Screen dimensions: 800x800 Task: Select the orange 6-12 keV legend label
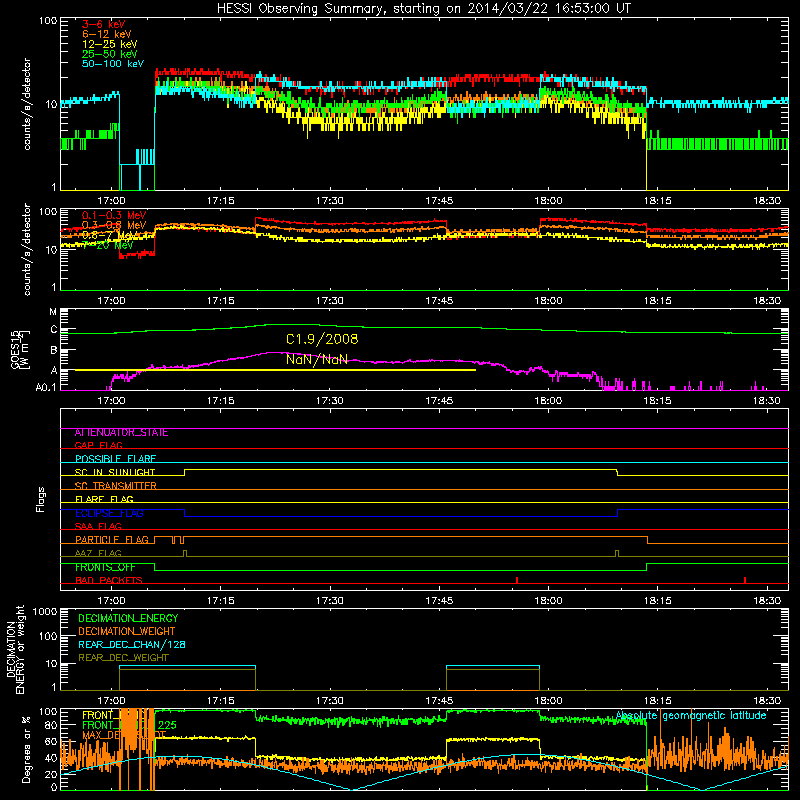pos(107,34)
